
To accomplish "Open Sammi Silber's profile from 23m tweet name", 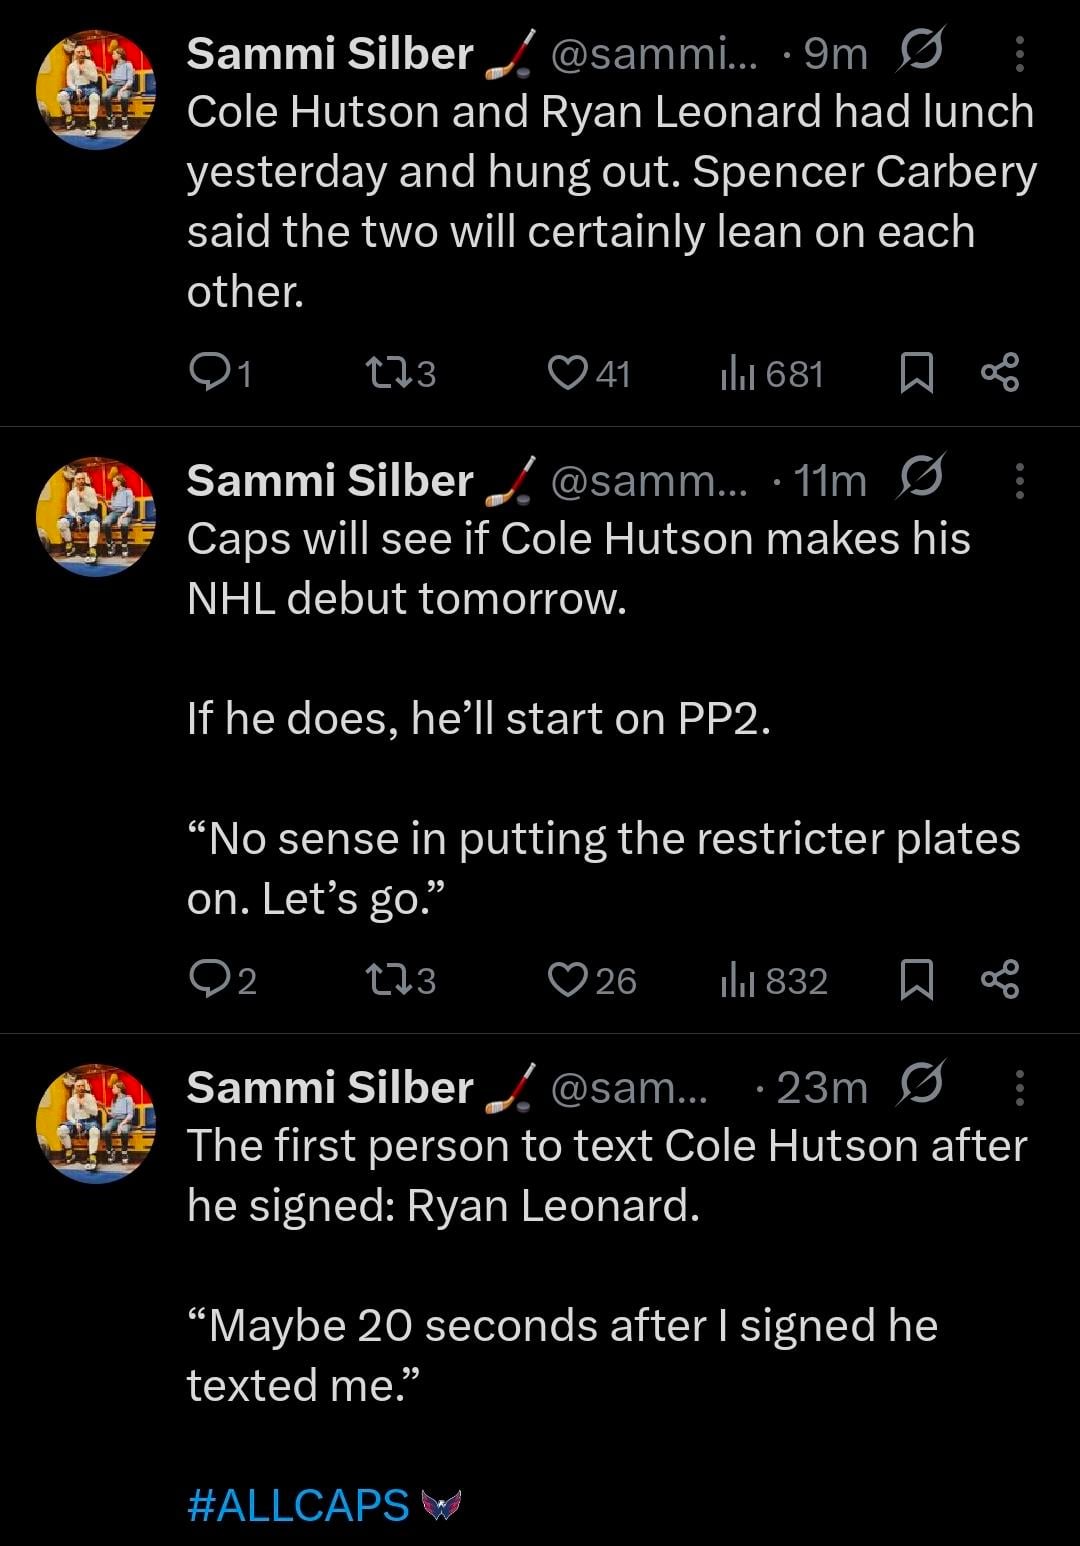I will tap(330, 1087).
